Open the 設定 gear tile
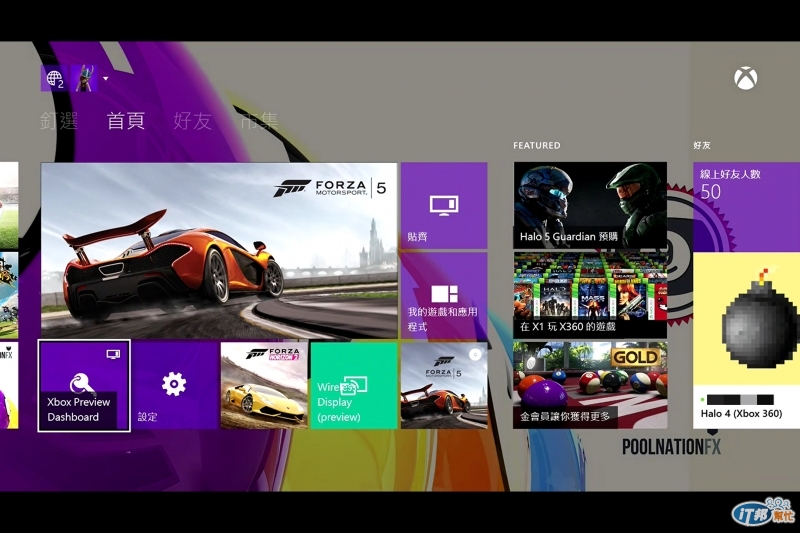Screen dimensions: 800x533 point(174,386)
